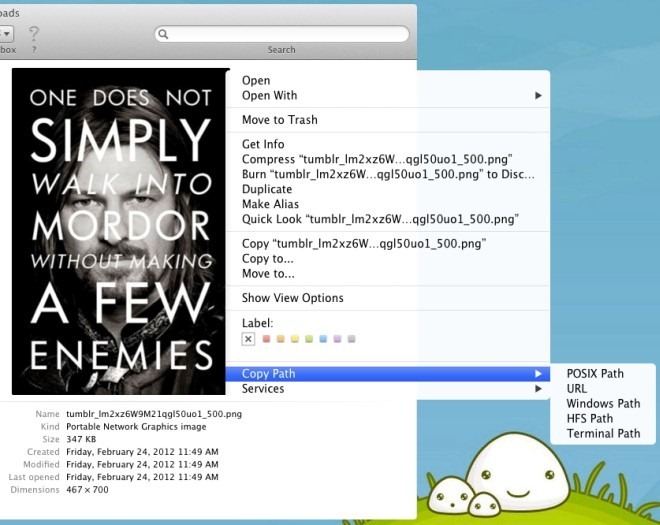Choose Windows Path in submenu
The height and width of the screenshot is (525, 660).
tap(603, 404)
